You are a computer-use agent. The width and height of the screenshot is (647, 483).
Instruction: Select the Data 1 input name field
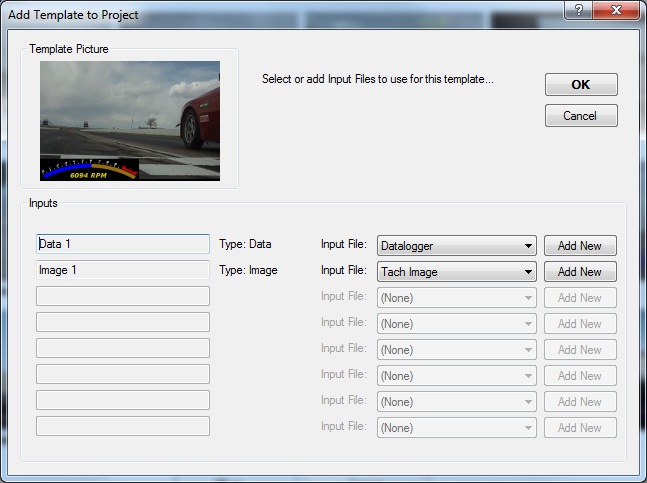coord(122,244)
